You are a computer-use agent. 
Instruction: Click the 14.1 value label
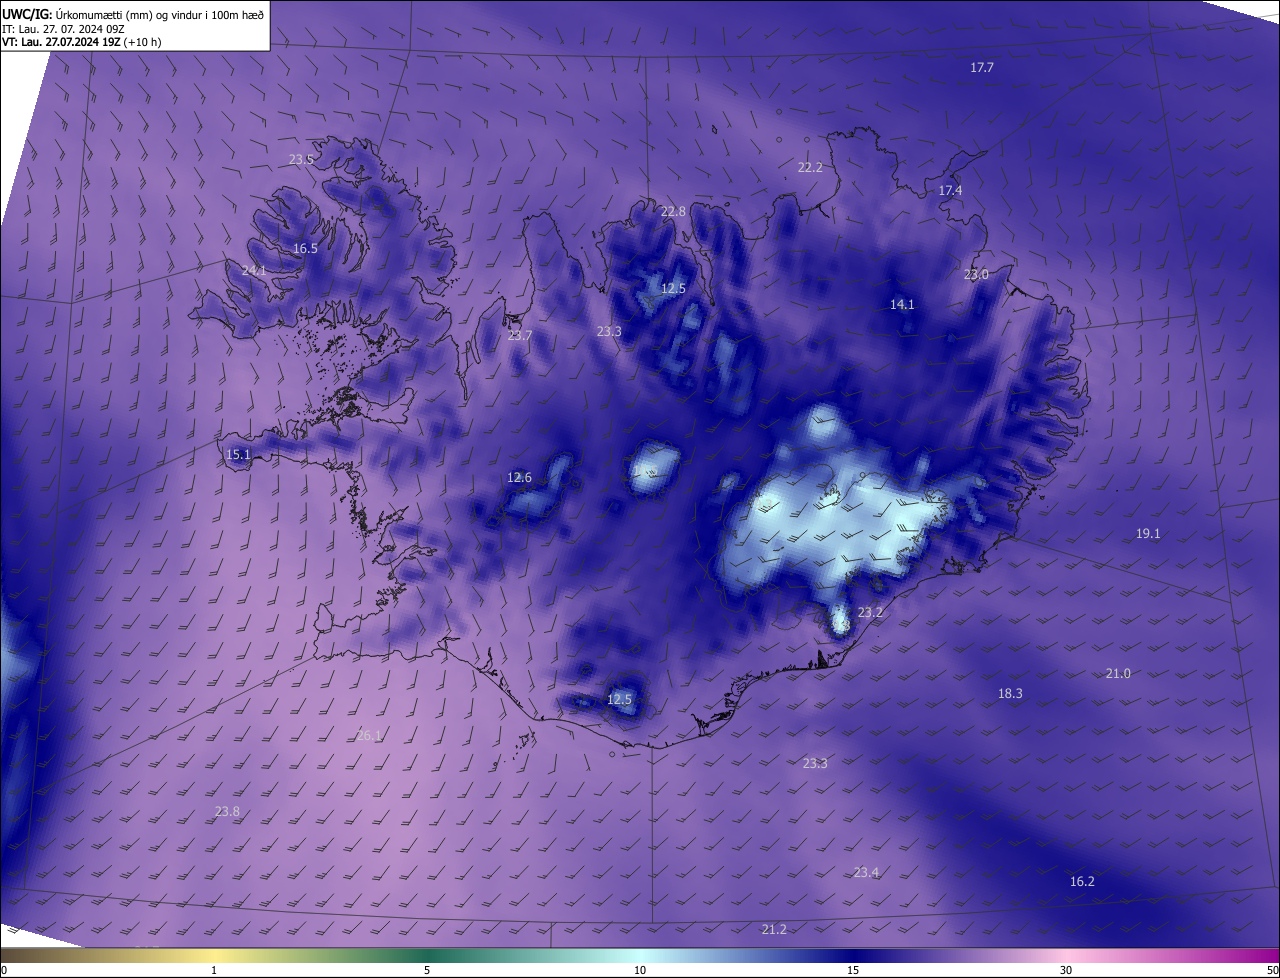[902, 305]
